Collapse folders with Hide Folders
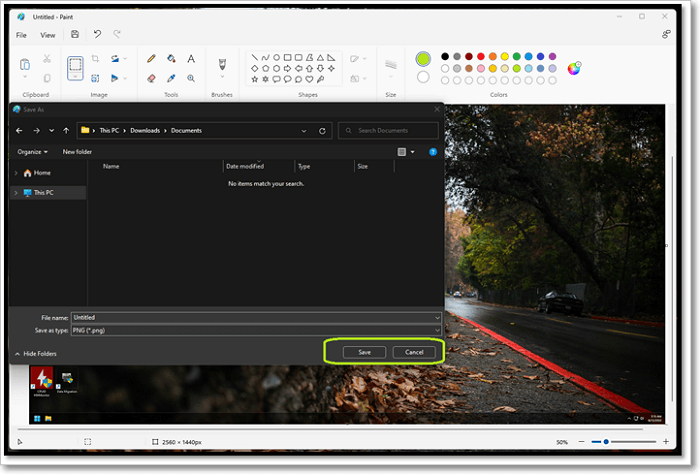700x474 pixels. [x=36, y=354]
